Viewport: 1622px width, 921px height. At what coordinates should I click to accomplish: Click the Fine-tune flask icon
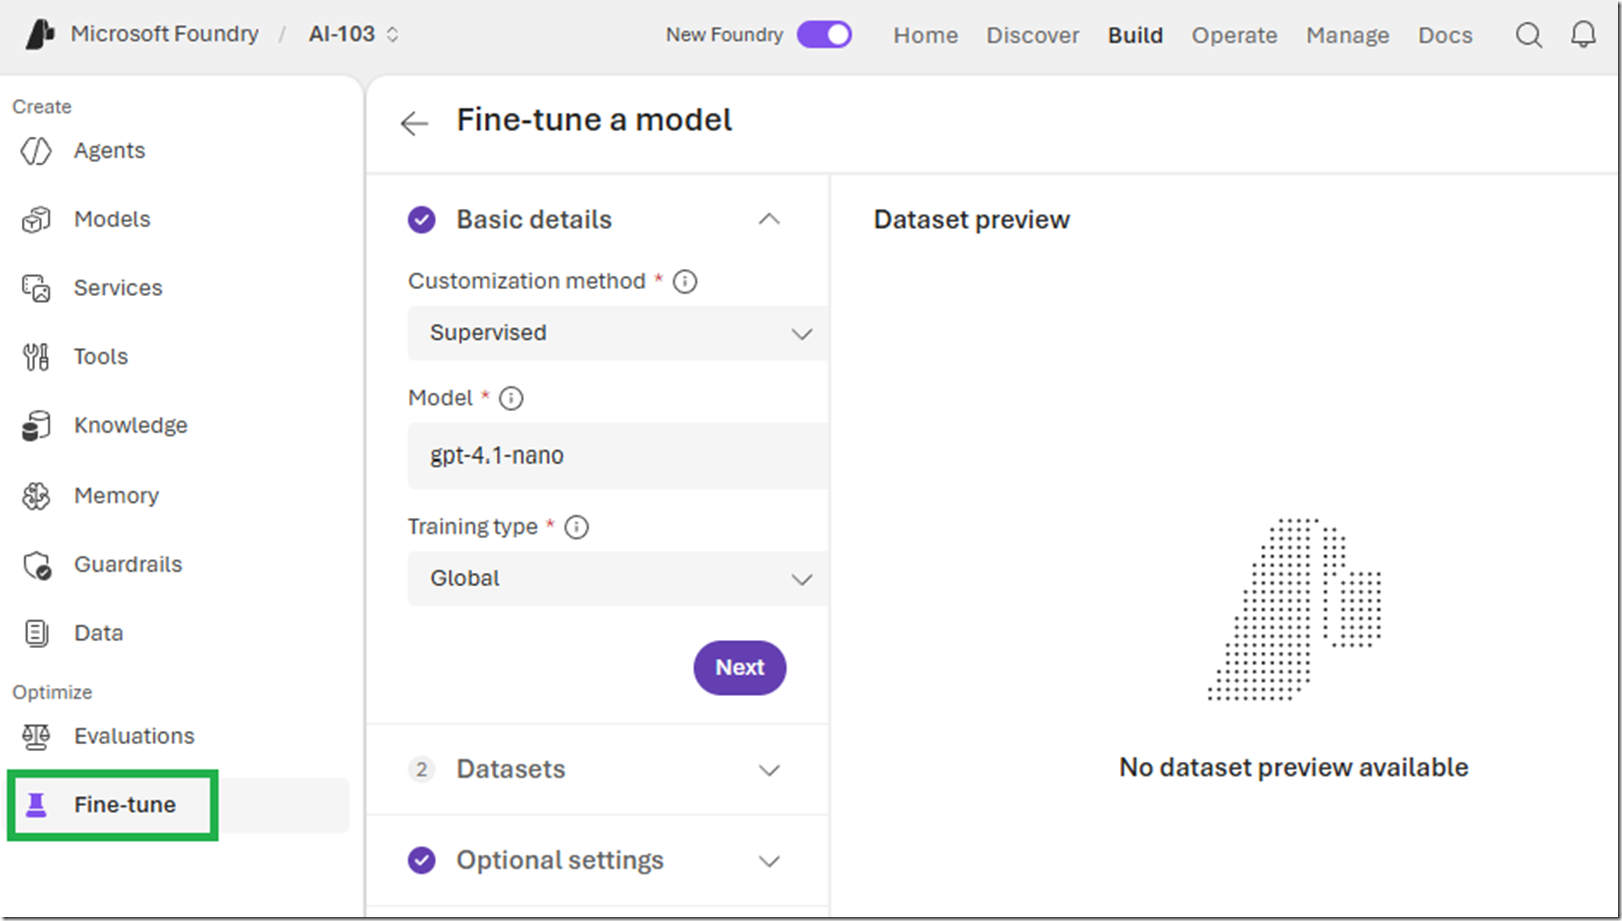point(37,805)
